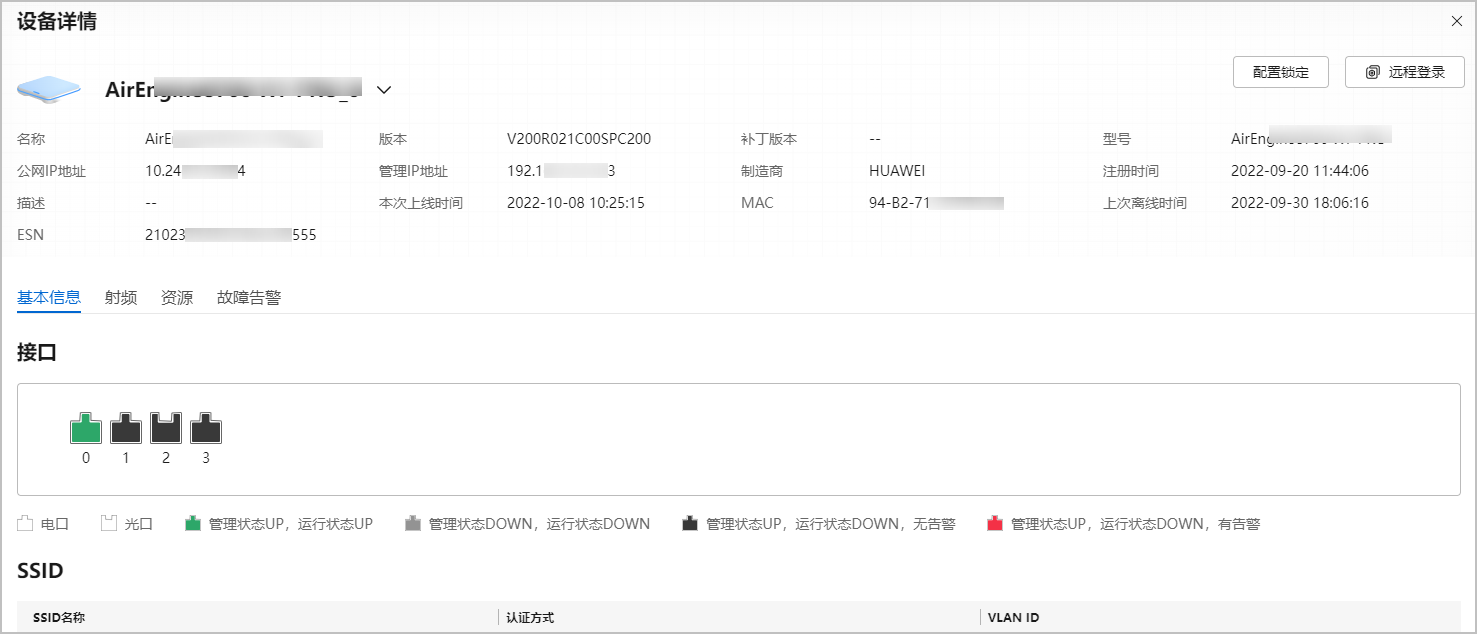This screenshot has height=634, width=1477.
Task: Click green UP/UP legend icon
Action: click(x=193, y=523)
